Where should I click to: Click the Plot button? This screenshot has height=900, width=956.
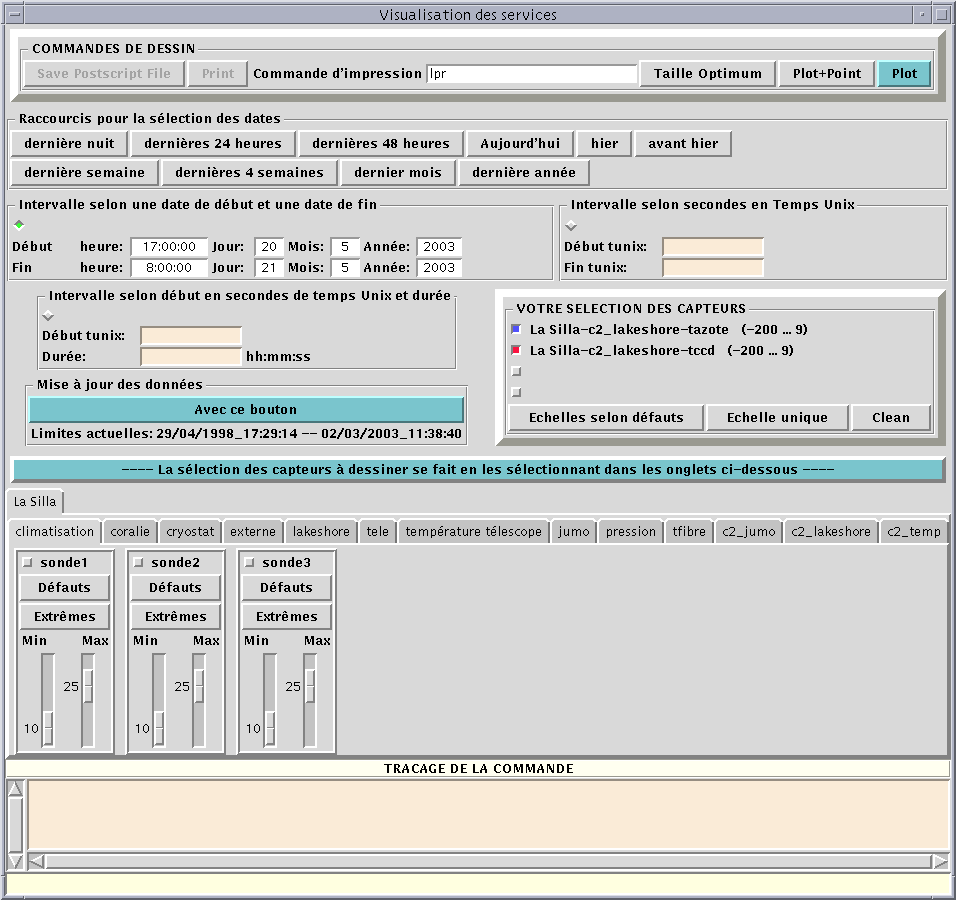point(904,73)
